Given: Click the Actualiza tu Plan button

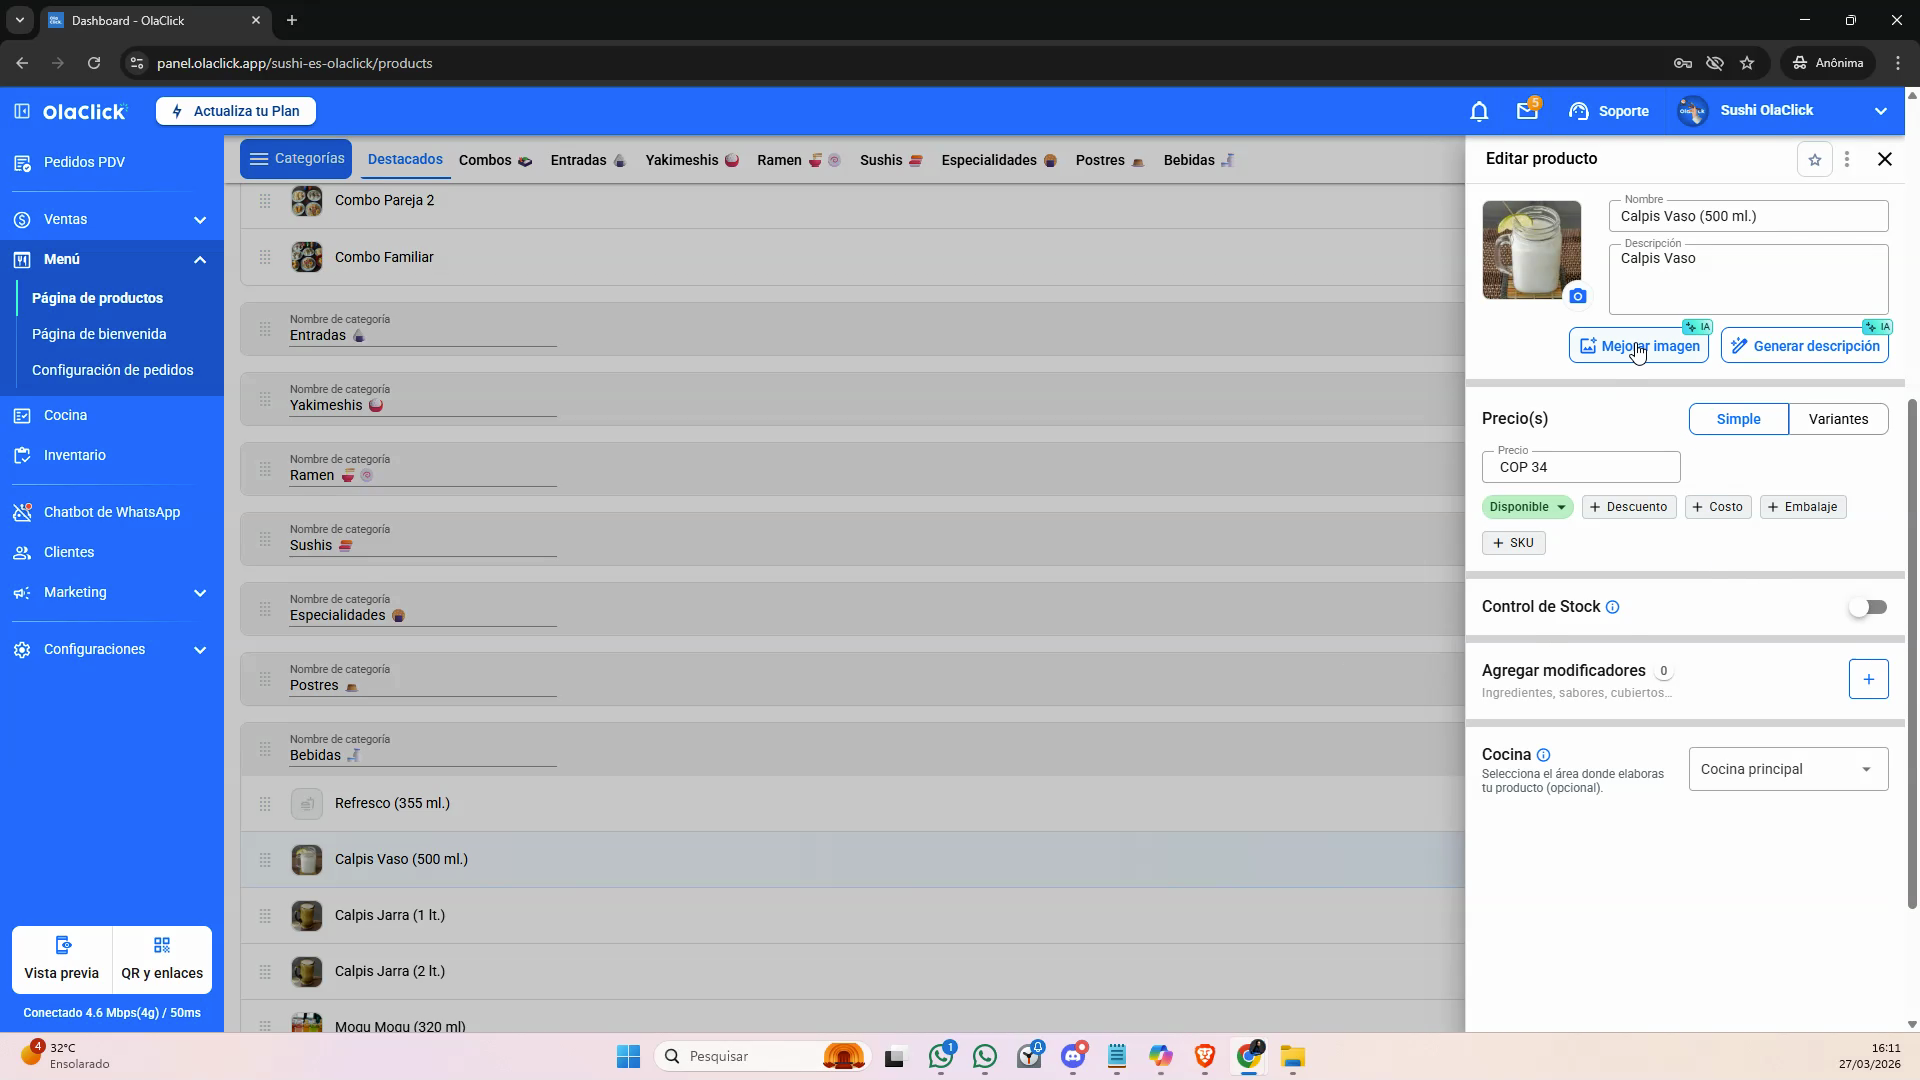Looking at the screenshot, I should pos(236,111).
